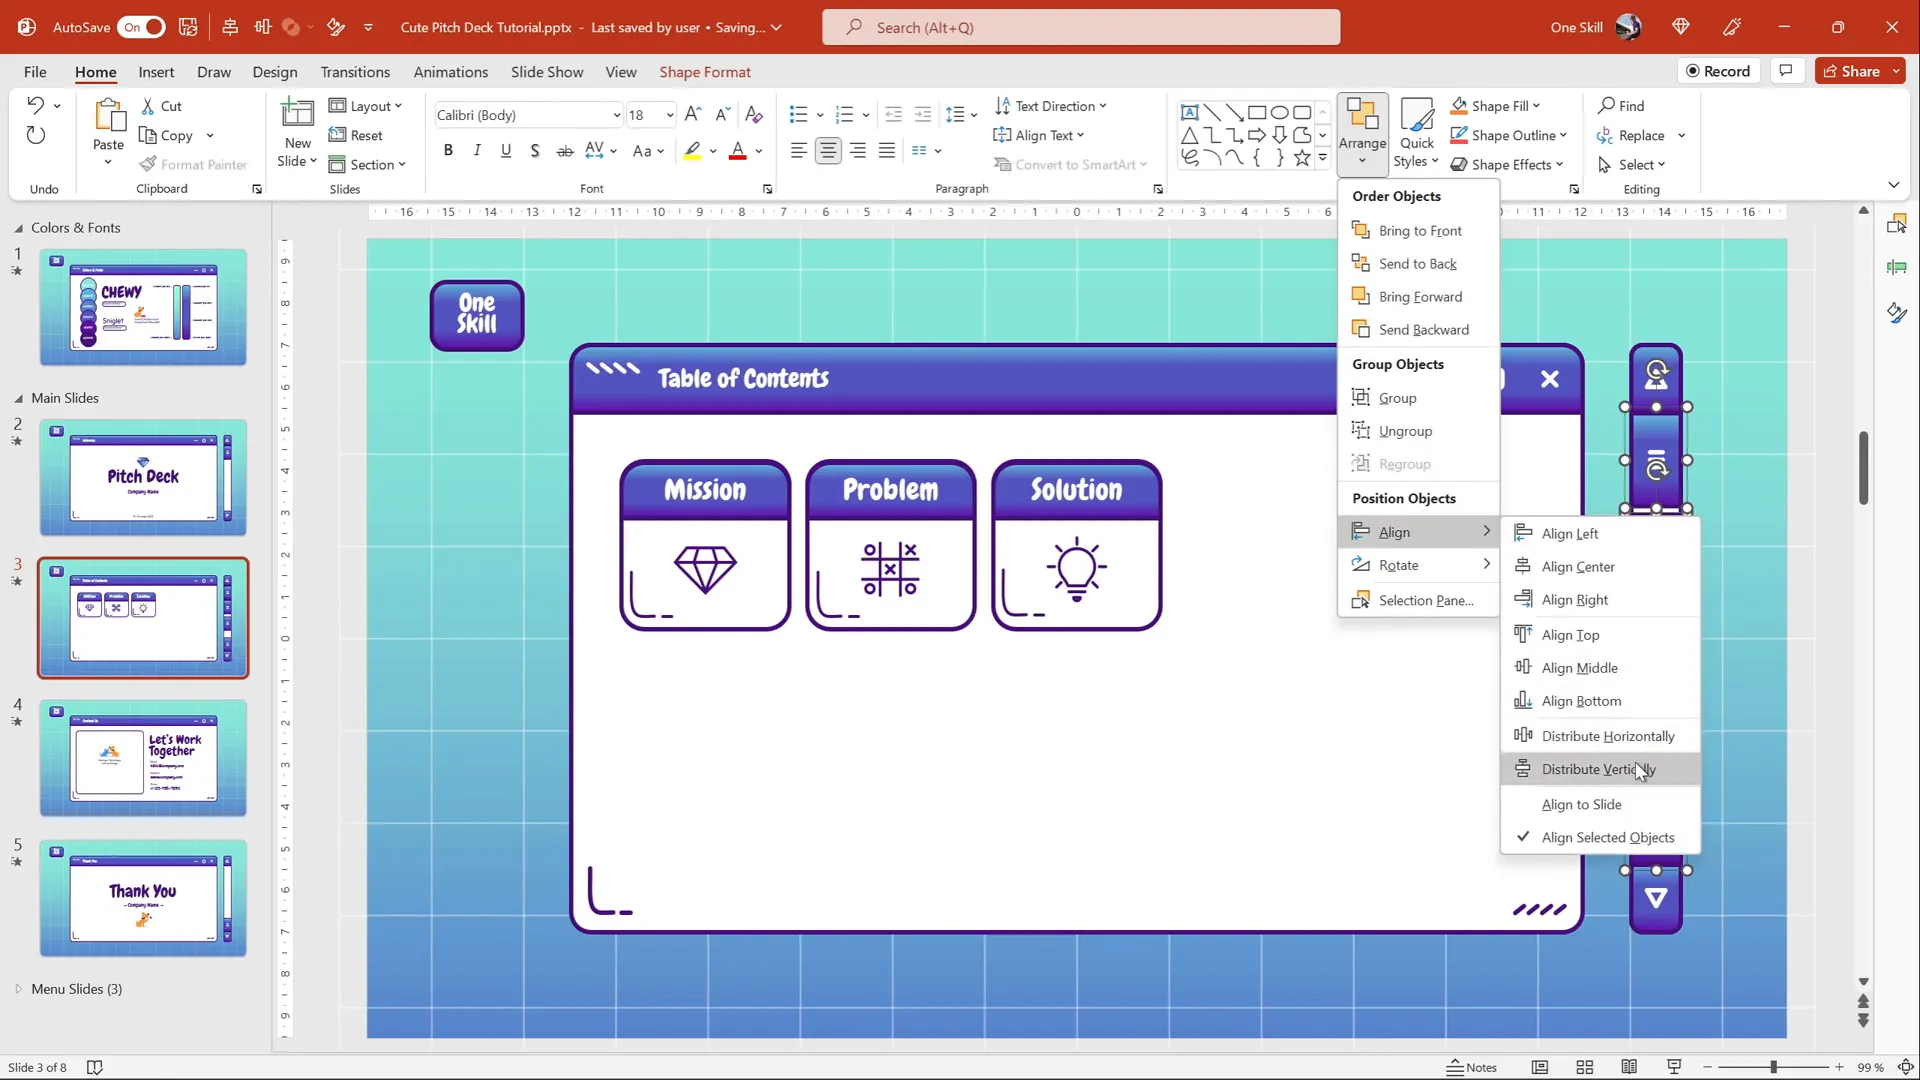Open the Shape Fill dropdown
Screen dimensions: 1920x1080
click(1496, 106)
